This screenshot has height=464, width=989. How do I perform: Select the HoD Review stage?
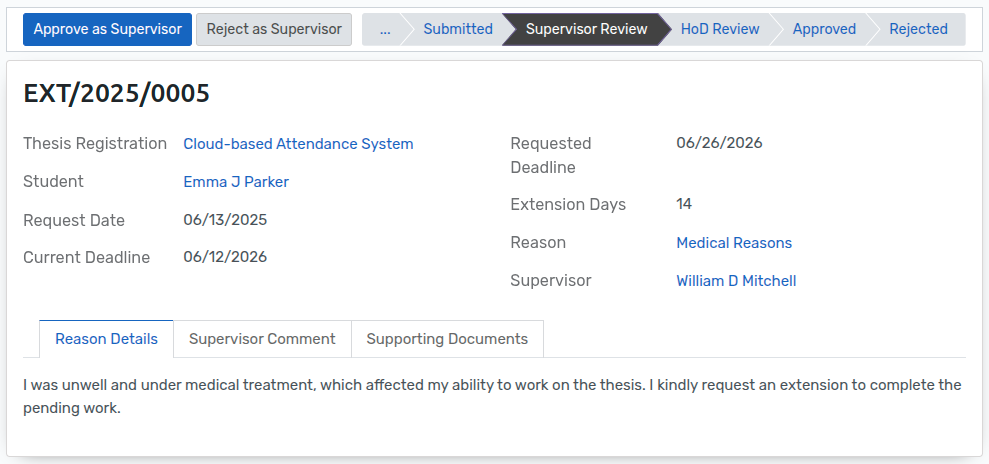coord(720,29)
